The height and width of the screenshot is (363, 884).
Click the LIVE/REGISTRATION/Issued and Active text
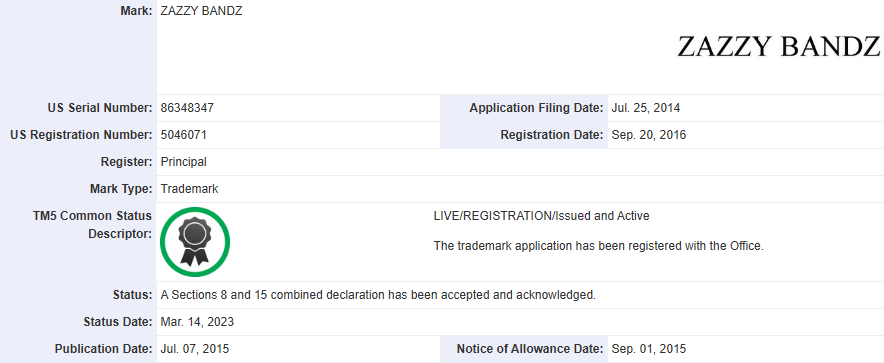(541, 216)
